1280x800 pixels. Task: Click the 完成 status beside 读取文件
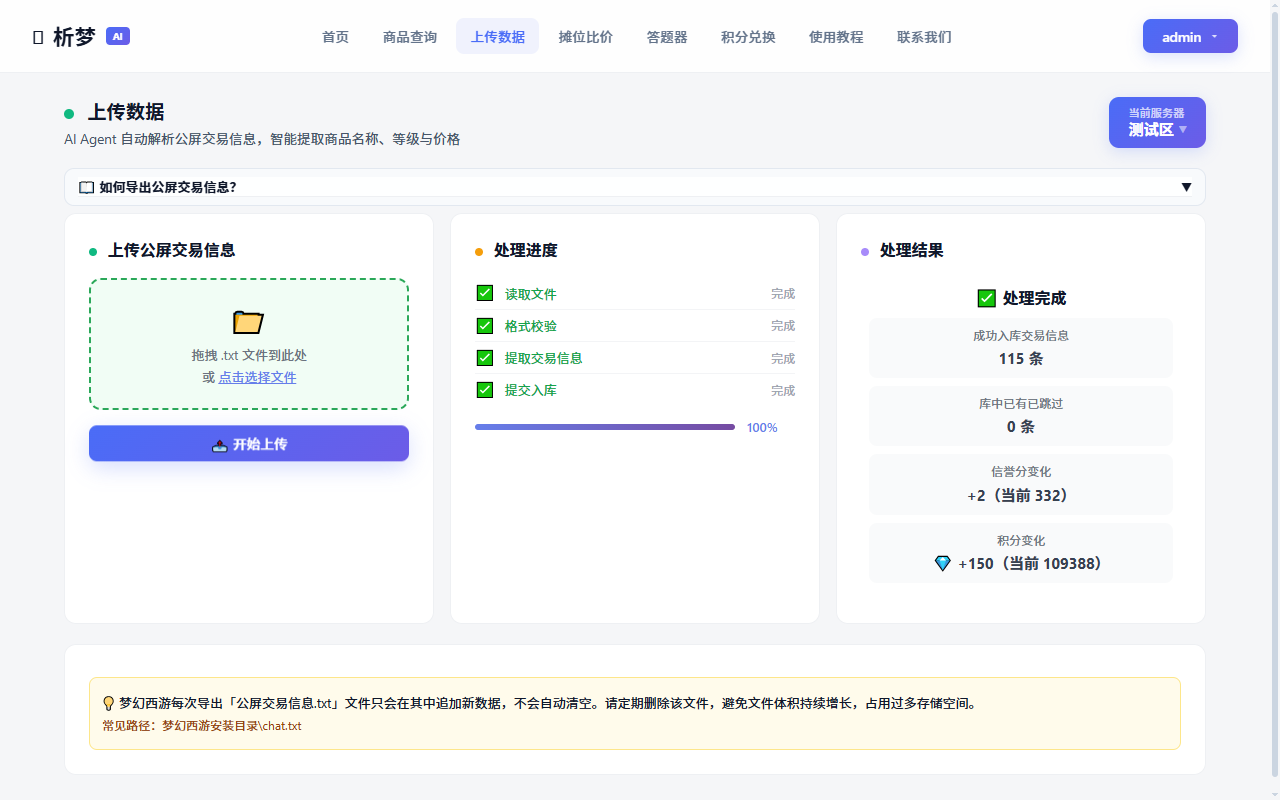pos(783,294)
